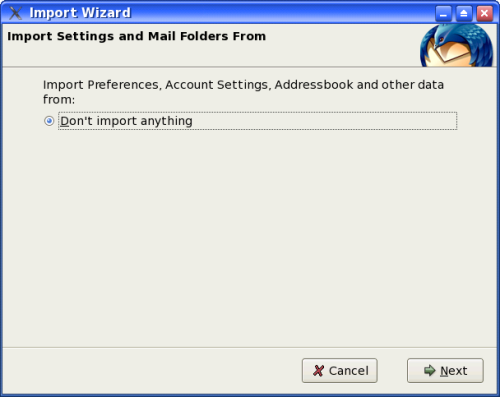The height and width of the screenshot is (397, 500).
Task: Select the "Don't import anything" radio button
Action: click(49, 121)
